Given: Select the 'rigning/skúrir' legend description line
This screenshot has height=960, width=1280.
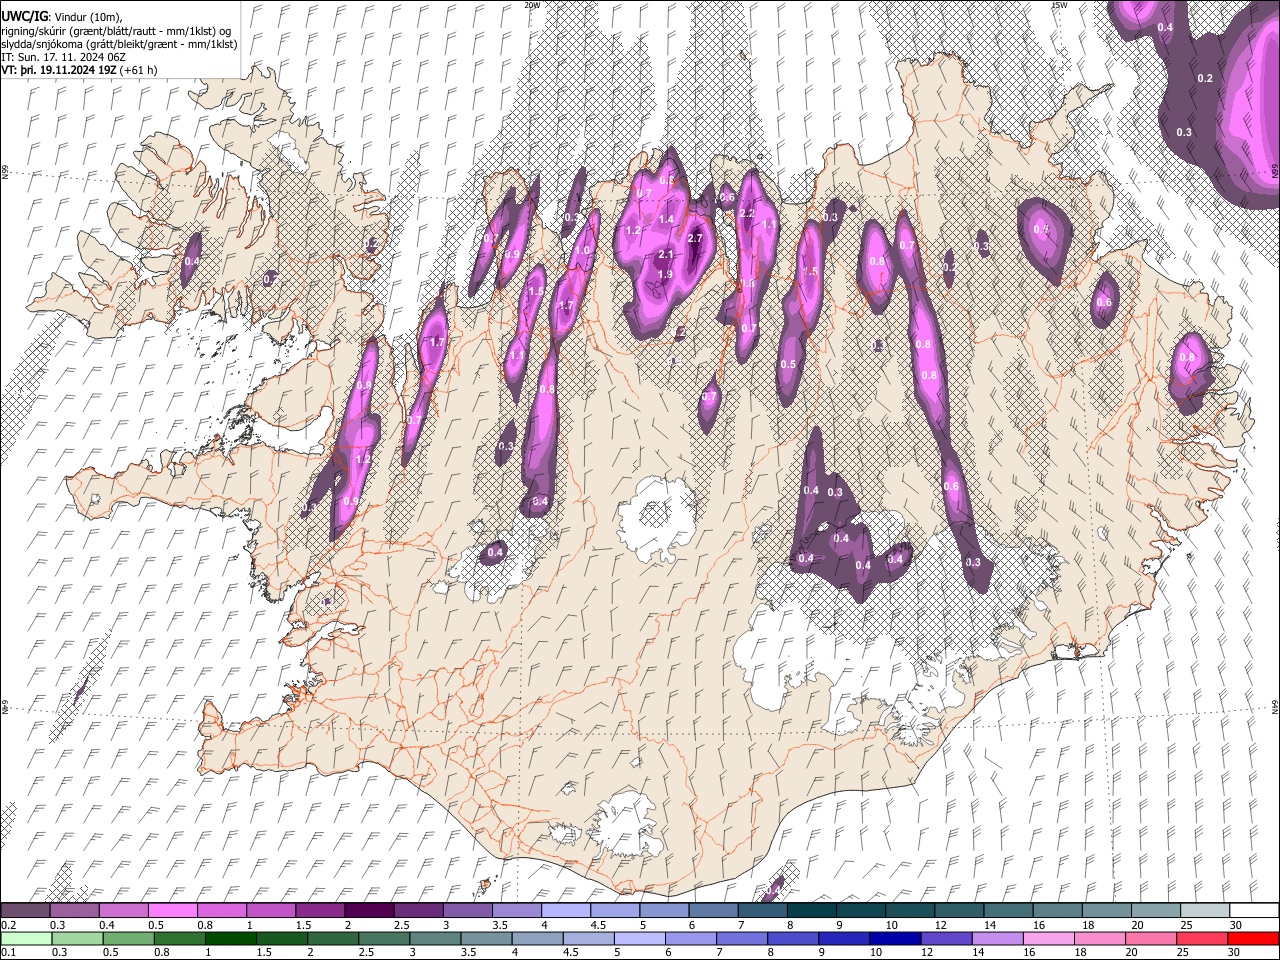Looking at the screenshot, I should click(117, 31).
